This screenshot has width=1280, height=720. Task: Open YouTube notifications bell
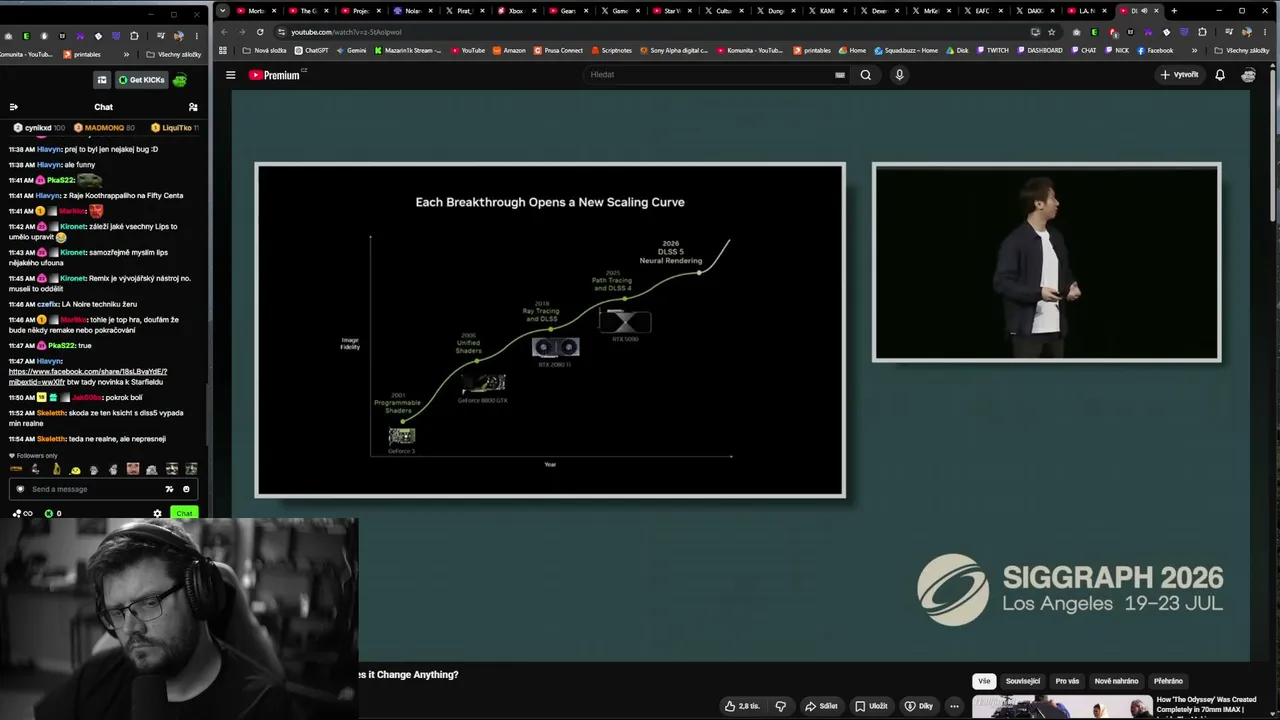click(x=1220, y=75)
